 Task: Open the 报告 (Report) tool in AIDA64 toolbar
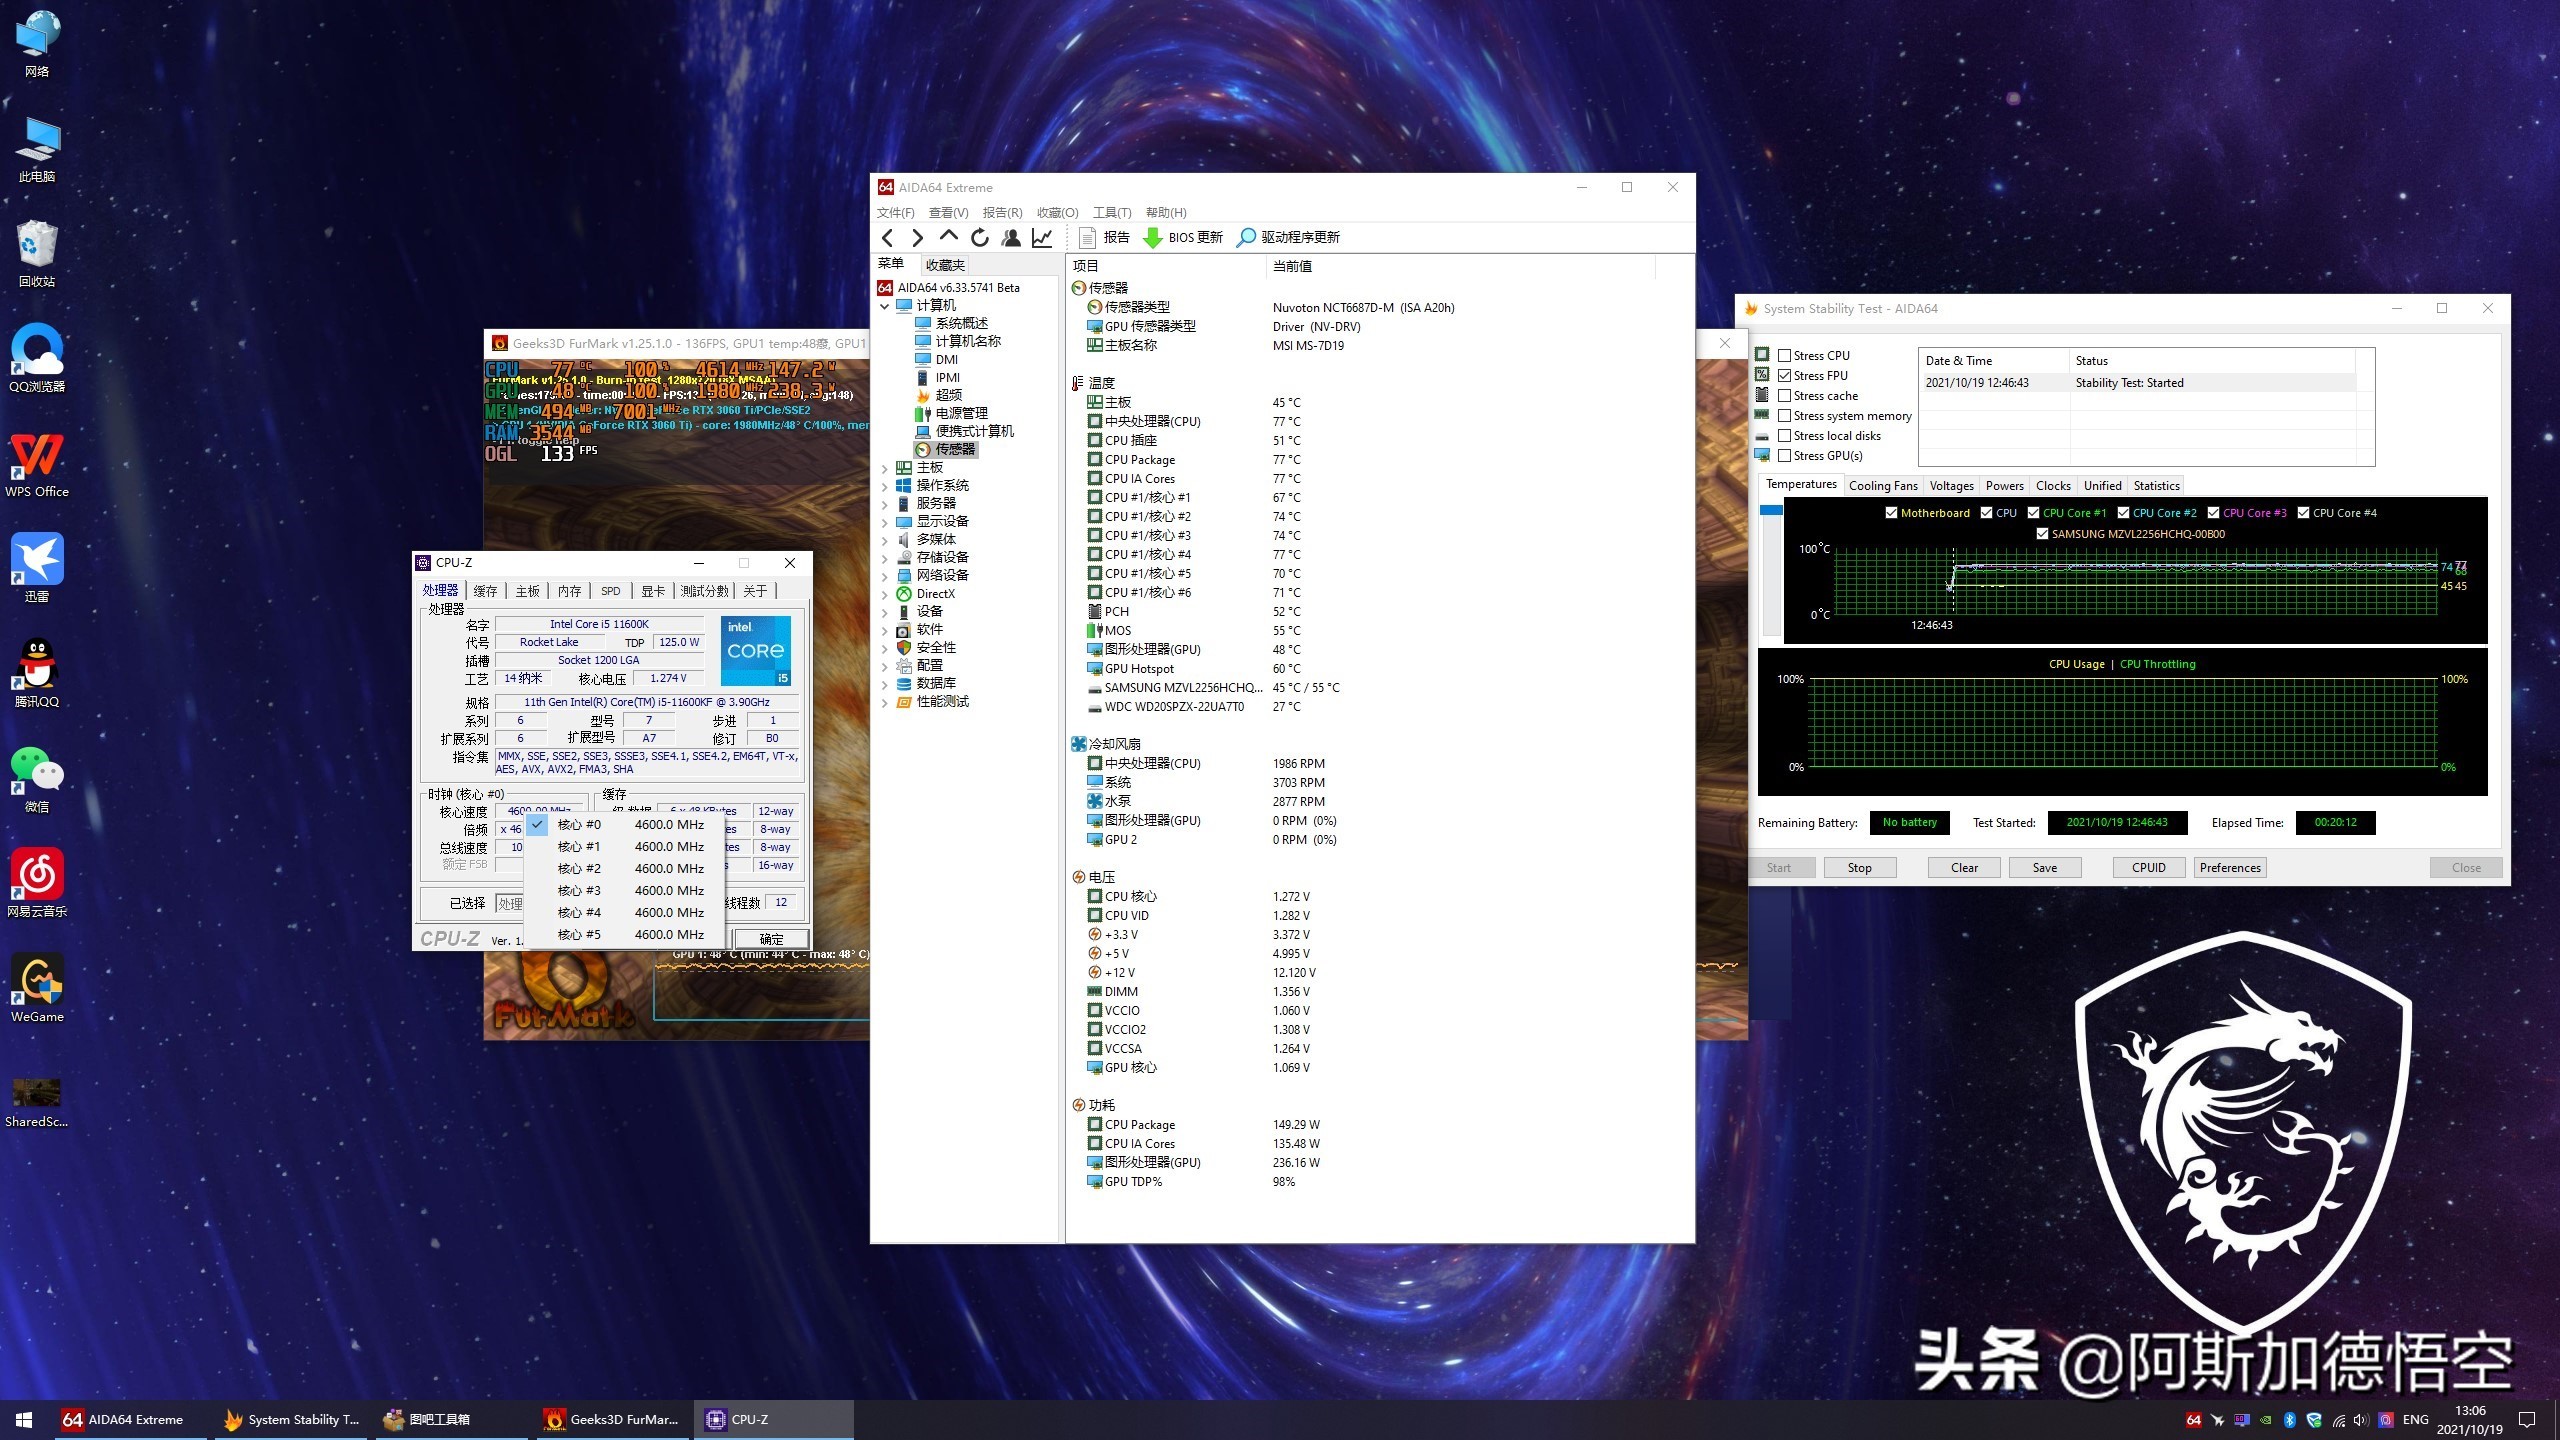point(1105,237)
